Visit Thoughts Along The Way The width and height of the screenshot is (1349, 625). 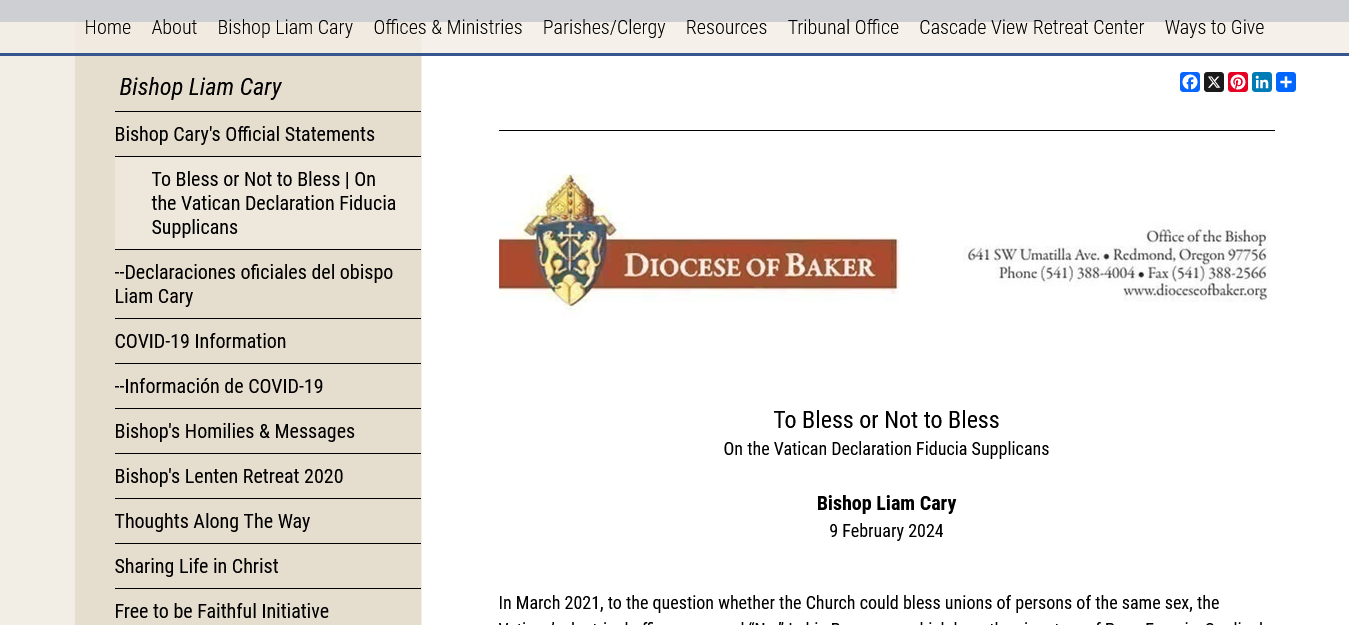click(x=212, y=521)
